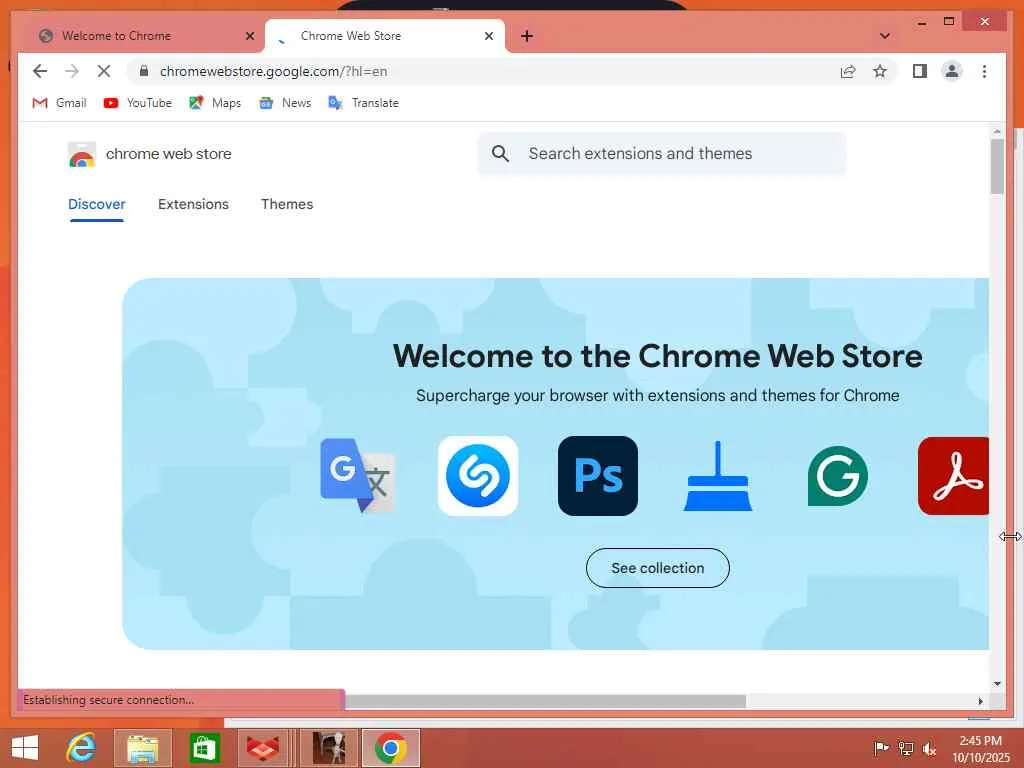The width and height of the screenshot is (1024, 768).
Task: Open the Chrome profile avatar menu
Action: [952, 71]
